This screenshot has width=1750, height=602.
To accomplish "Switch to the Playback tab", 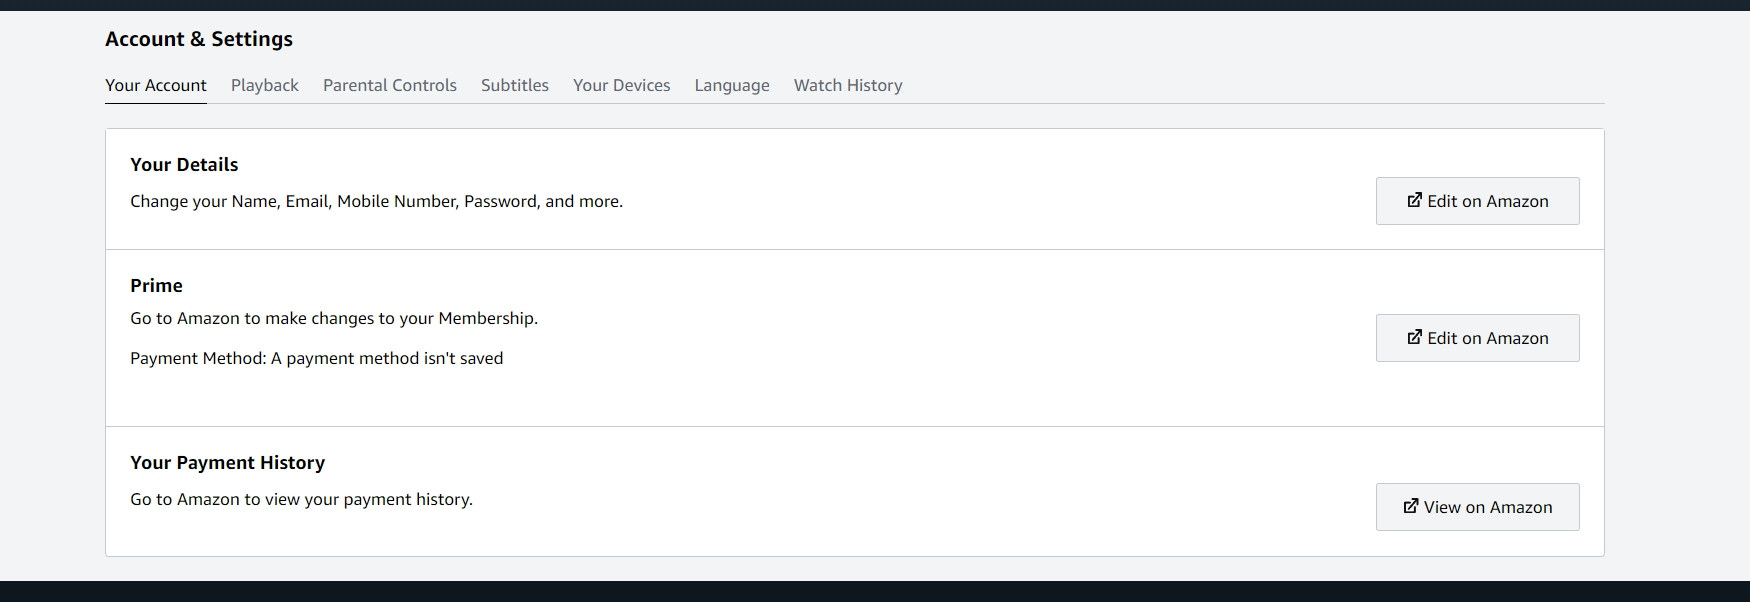I will (x=265, y=85).
